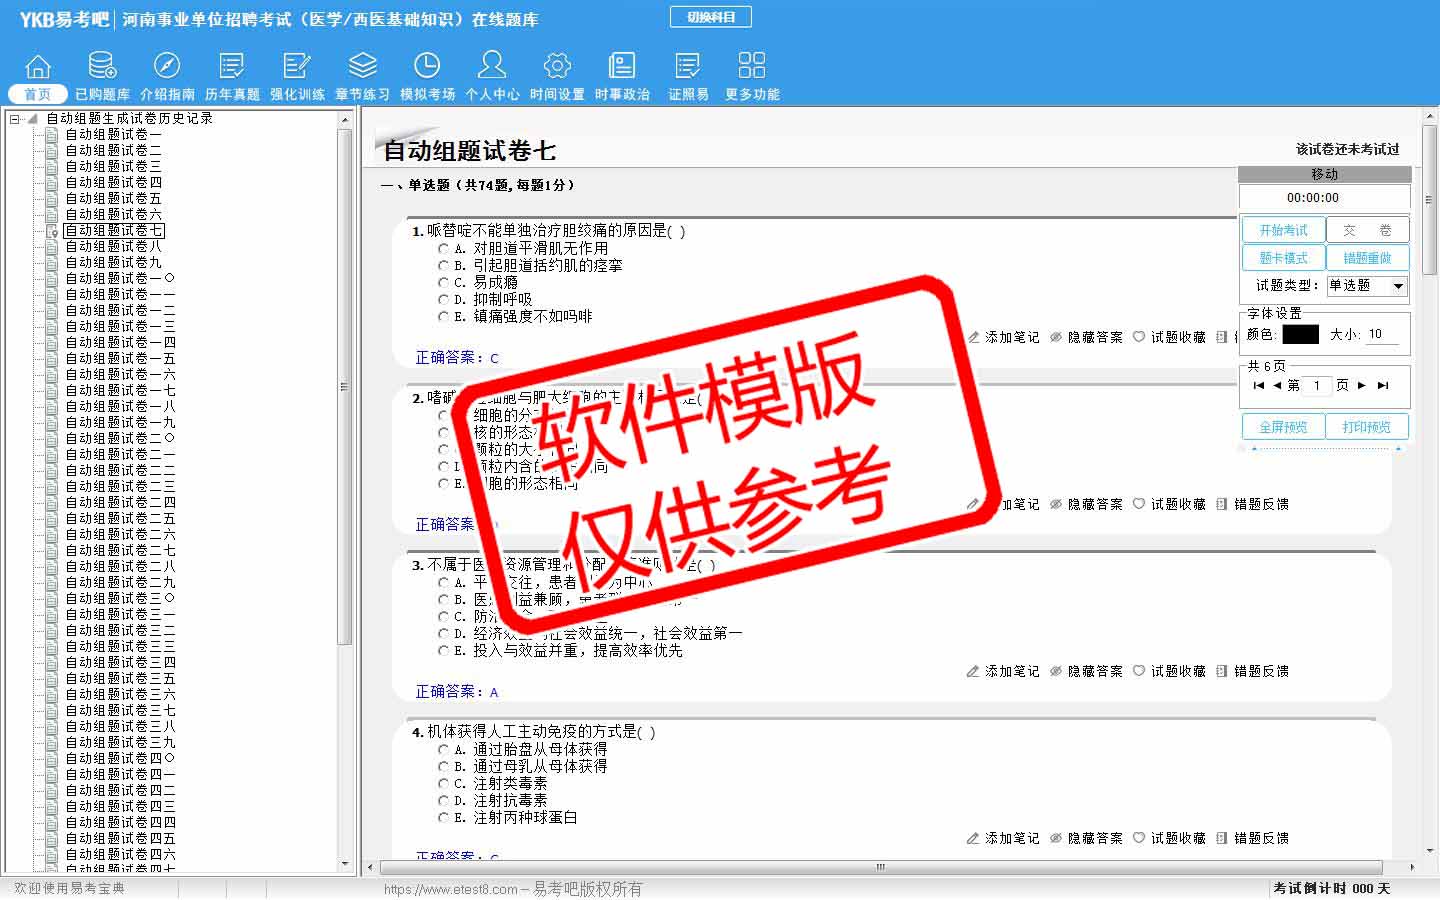Open 强化训练 edit icon
Image resolution: width=1440 pixels, height=900 pixels.
coord(297,67)
